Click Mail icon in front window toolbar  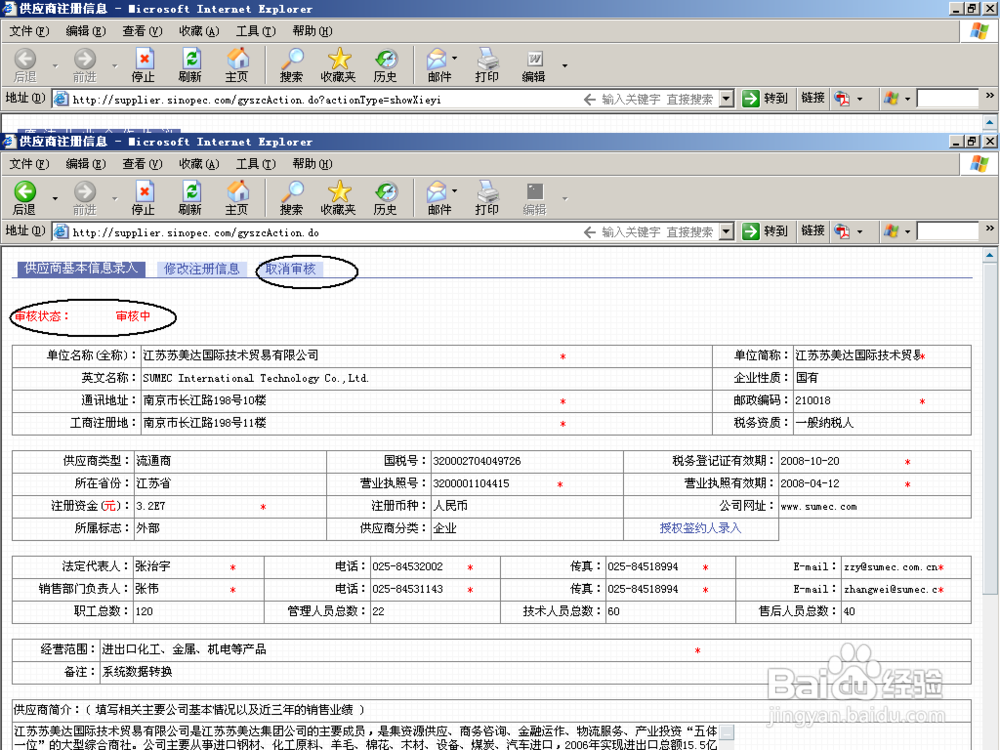[x=437, y=191]
